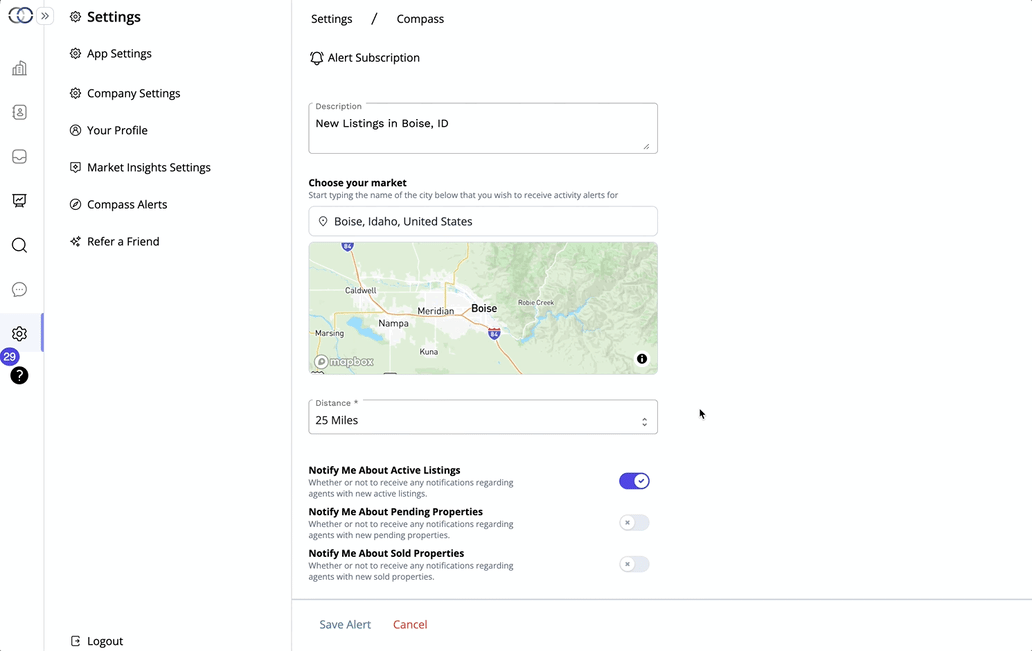Enable Notify Me About Pending Properties
The width and height of the screenshot is (1032, 651).
[634, 522]
